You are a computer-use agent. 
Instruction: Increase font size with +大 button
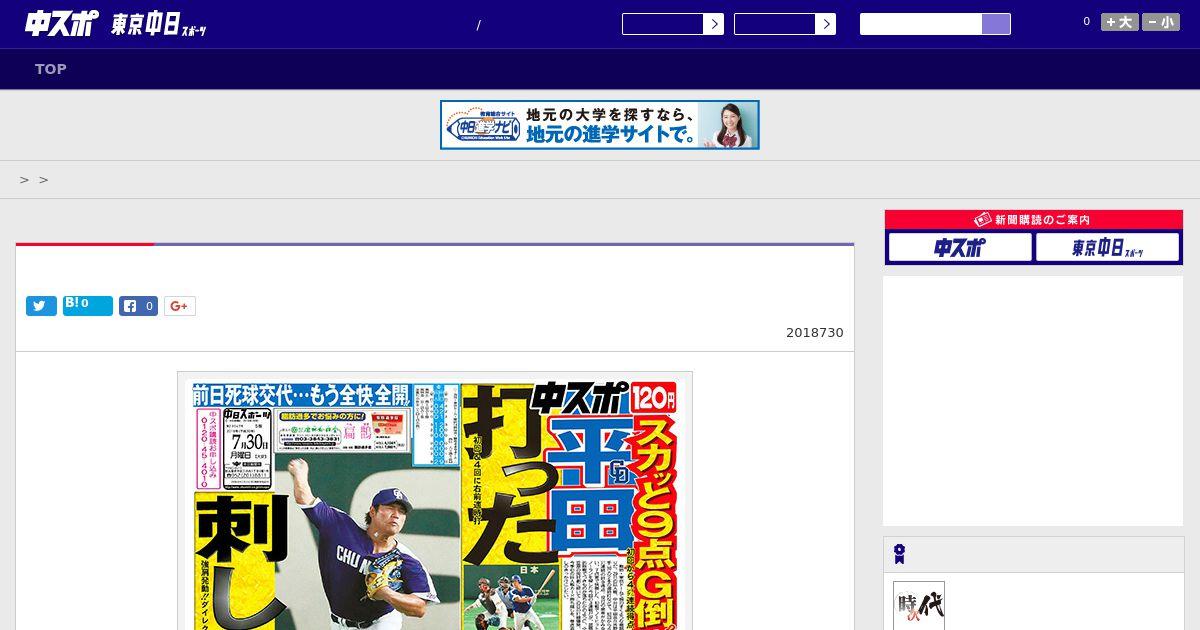1119,22
